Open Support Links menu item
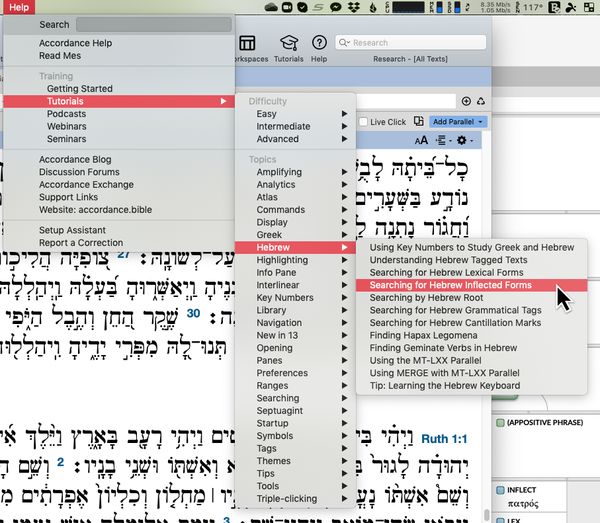Image resolution: width=600 pixels, height=523 pixels. [119, 197]
